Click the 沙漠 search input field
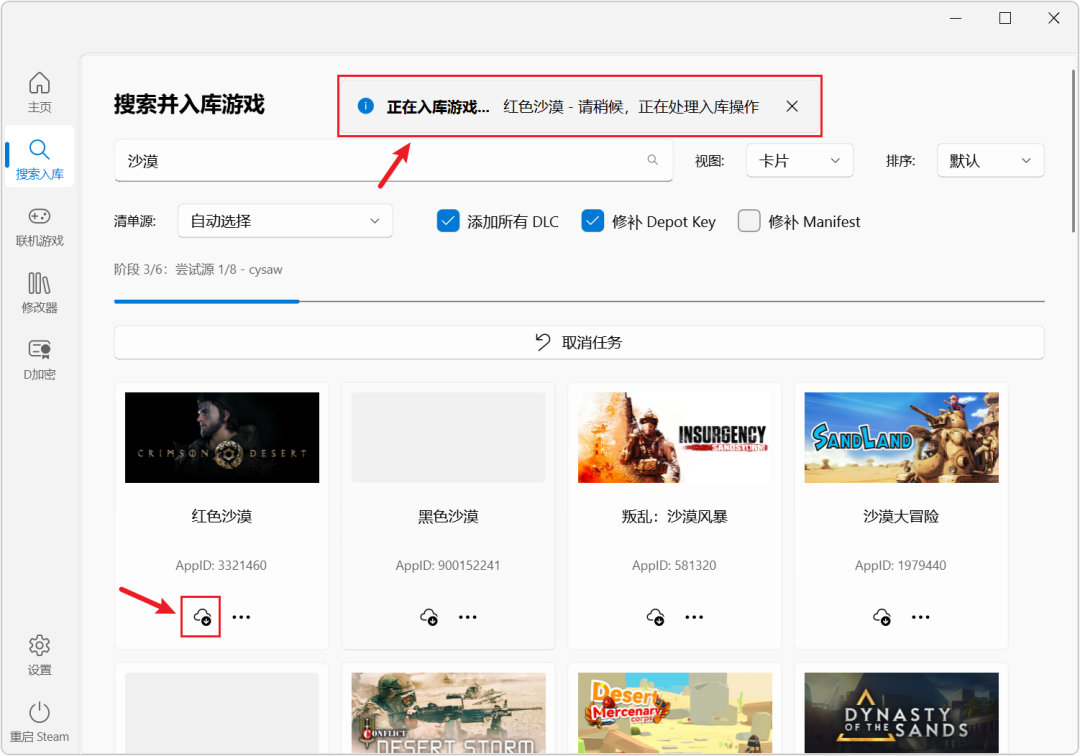Screen dimensions: 1080x756 (393, 160)
